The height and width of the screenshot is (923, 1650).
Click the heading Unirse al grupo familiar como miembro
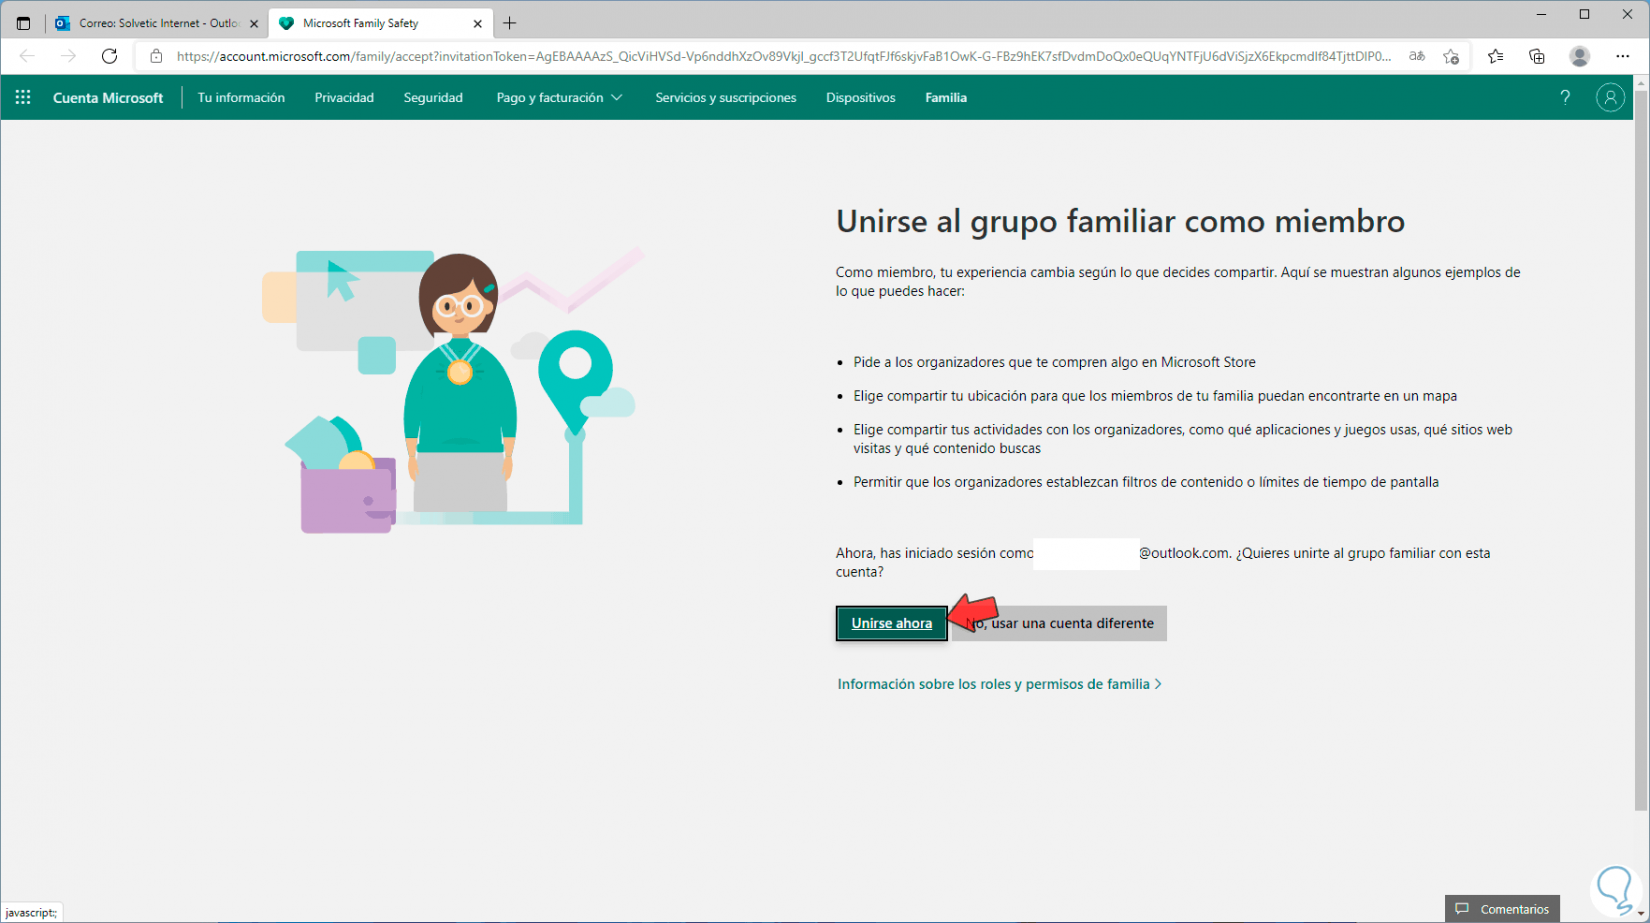pos(1120,221)
